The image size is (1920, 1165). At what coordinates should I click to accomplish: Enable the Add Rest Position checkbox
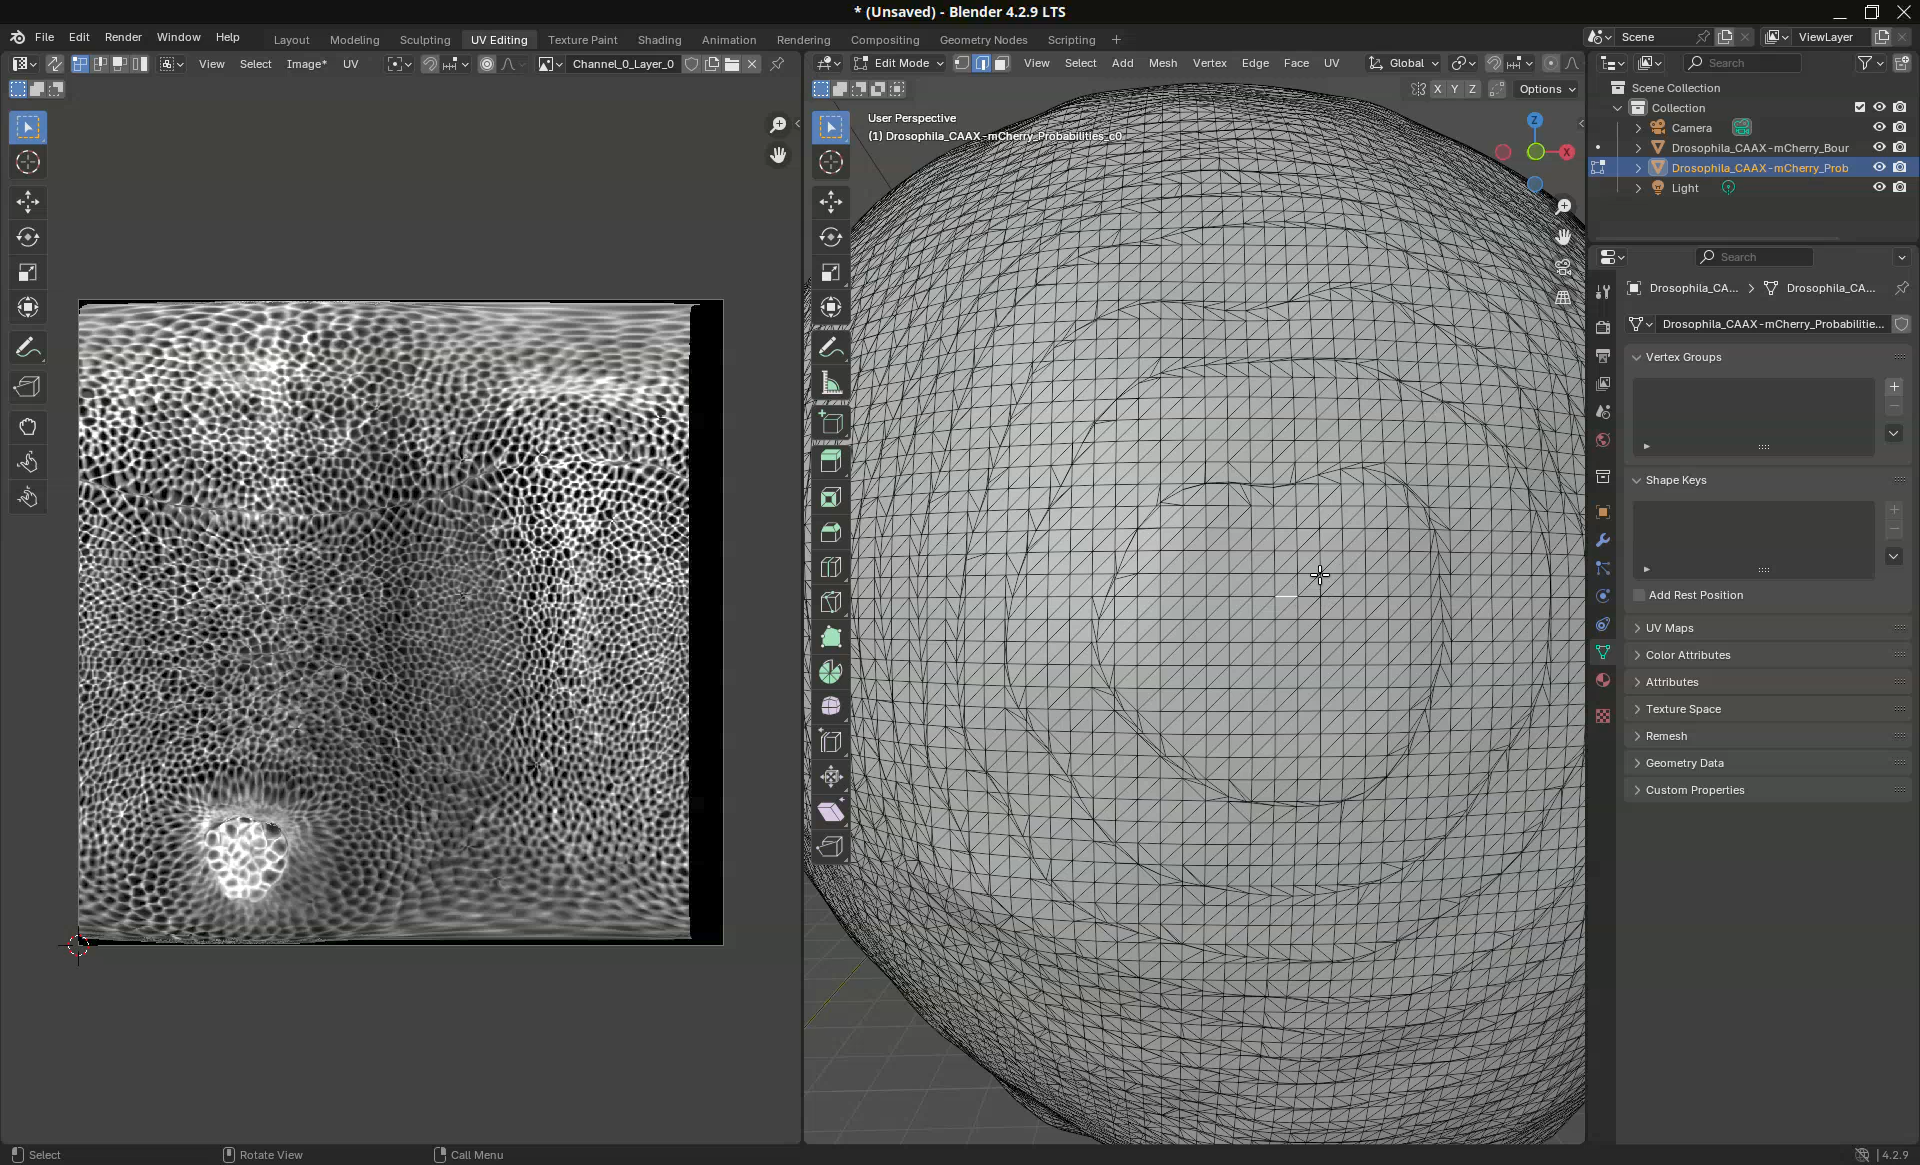pos(1639,595)
